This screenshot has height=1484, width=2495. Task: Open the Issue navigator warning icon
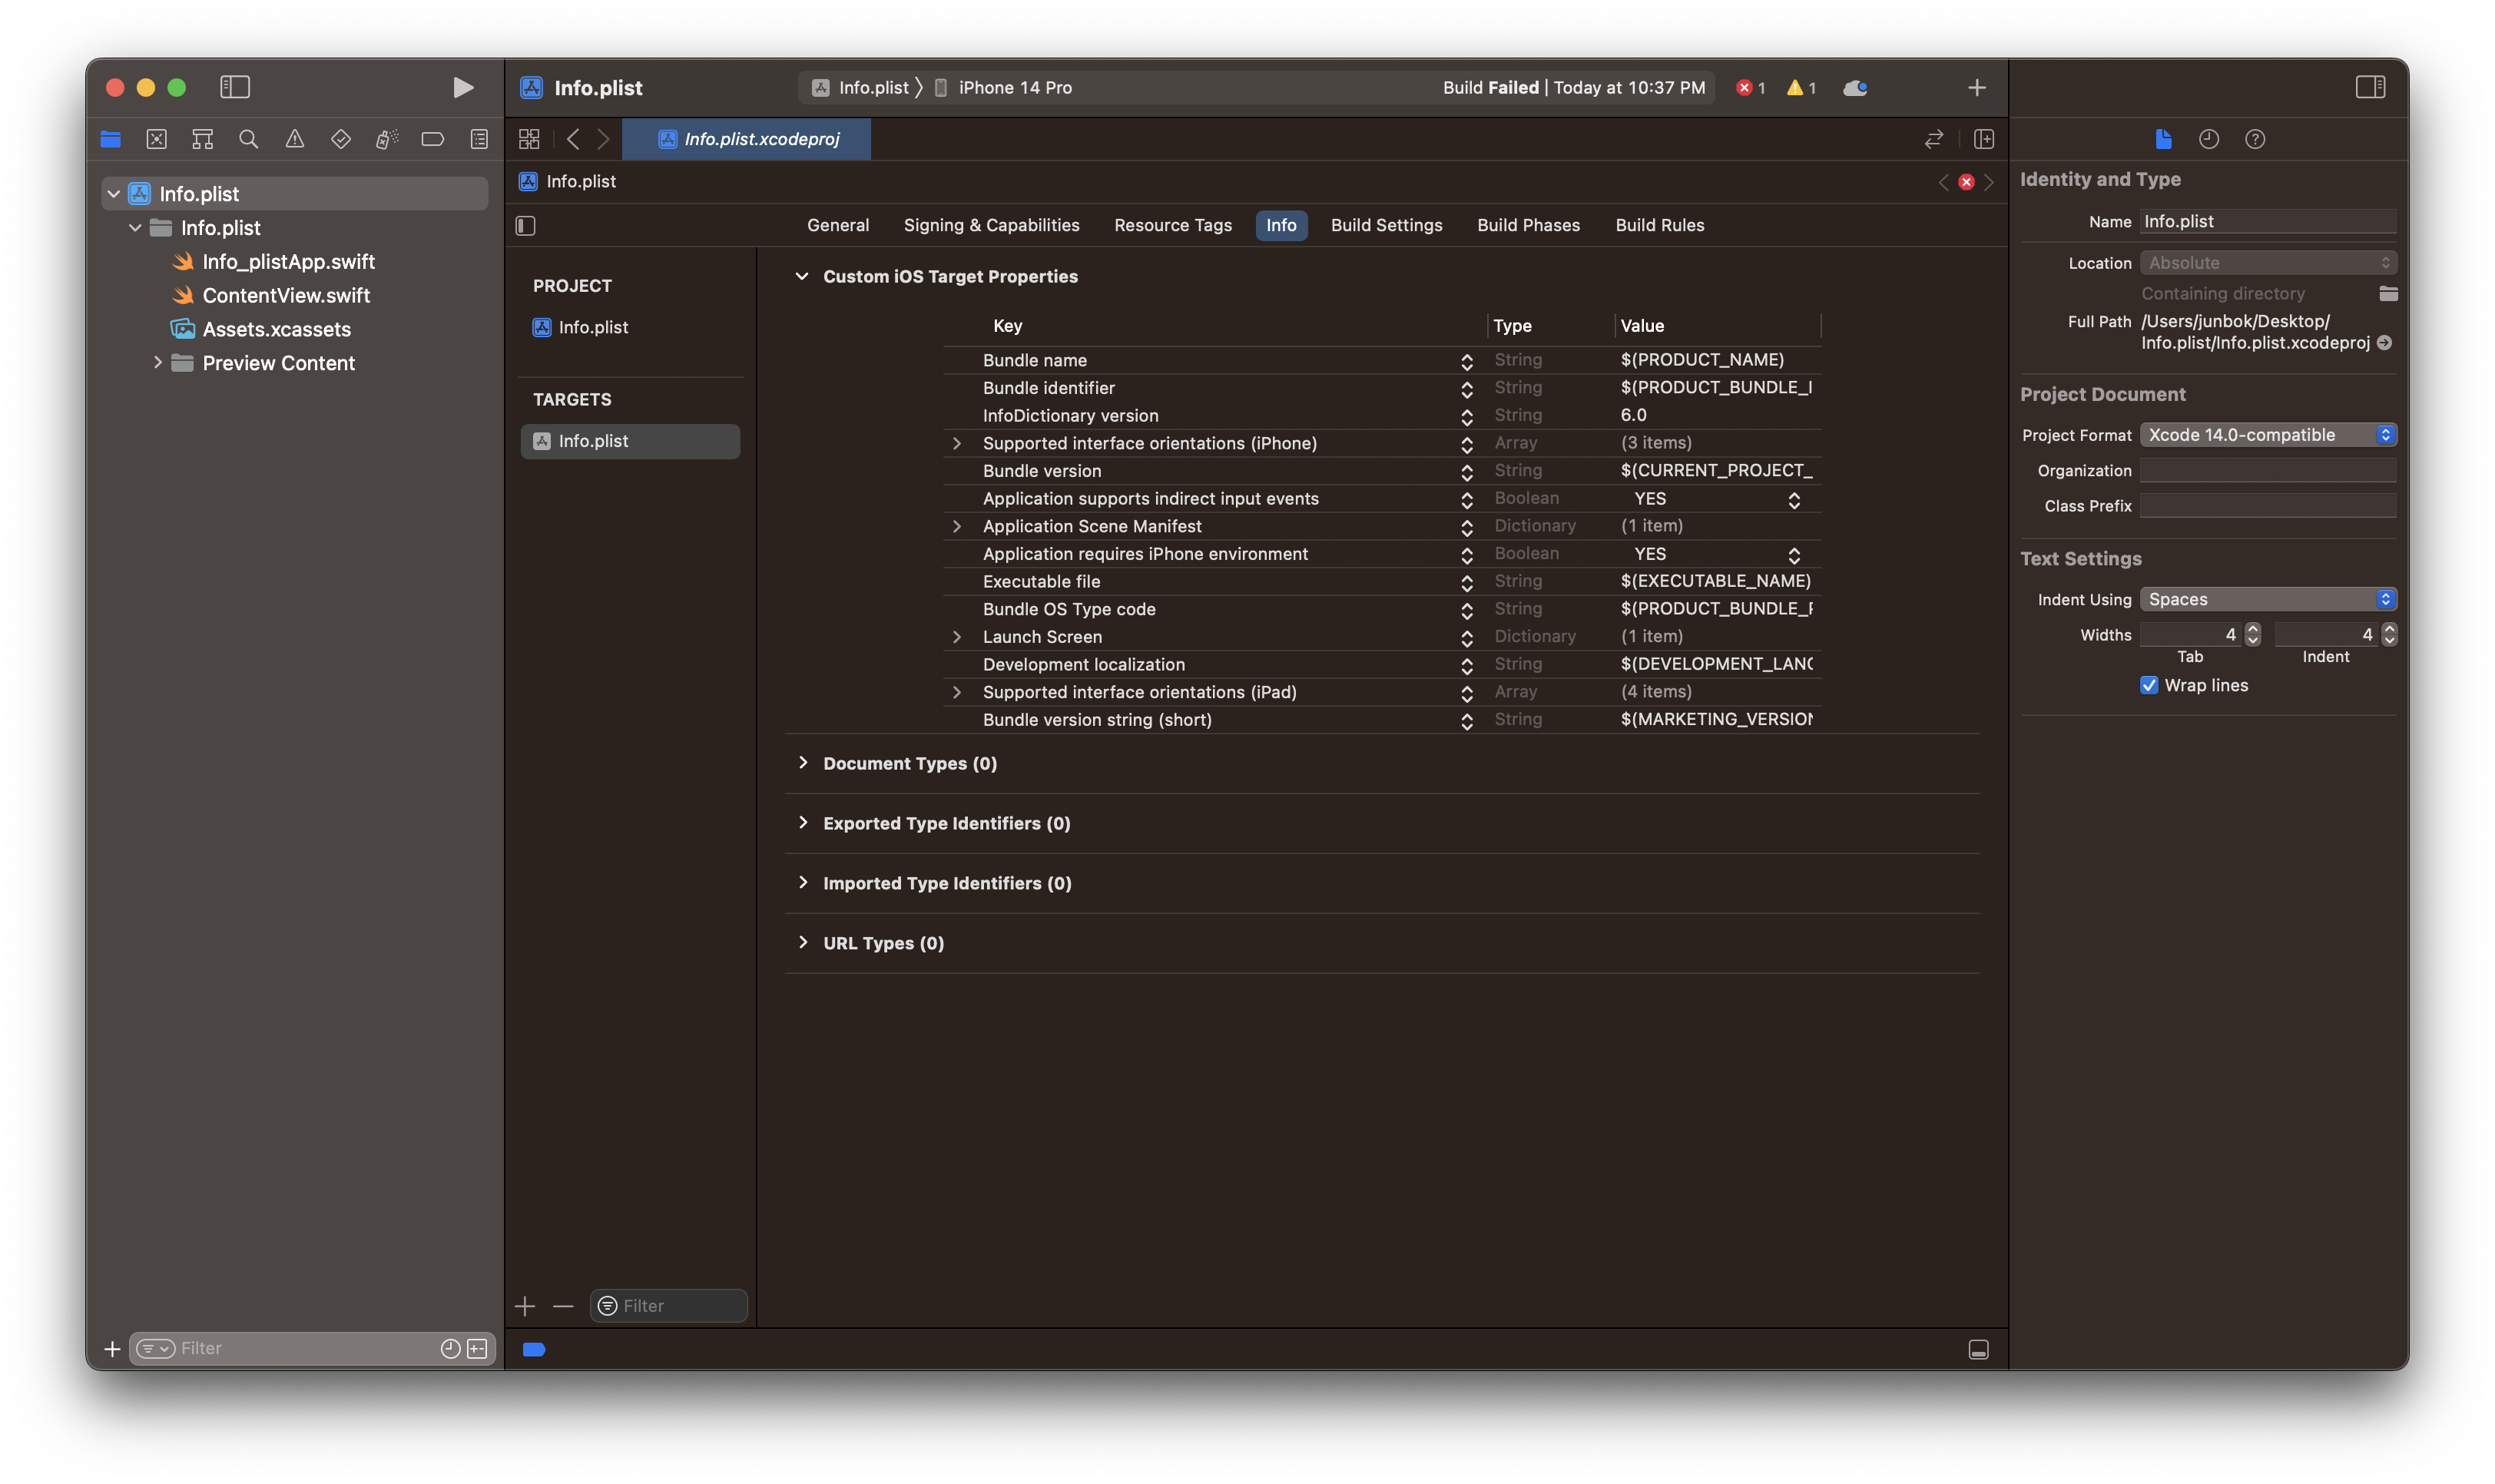(x=294, y=139)
